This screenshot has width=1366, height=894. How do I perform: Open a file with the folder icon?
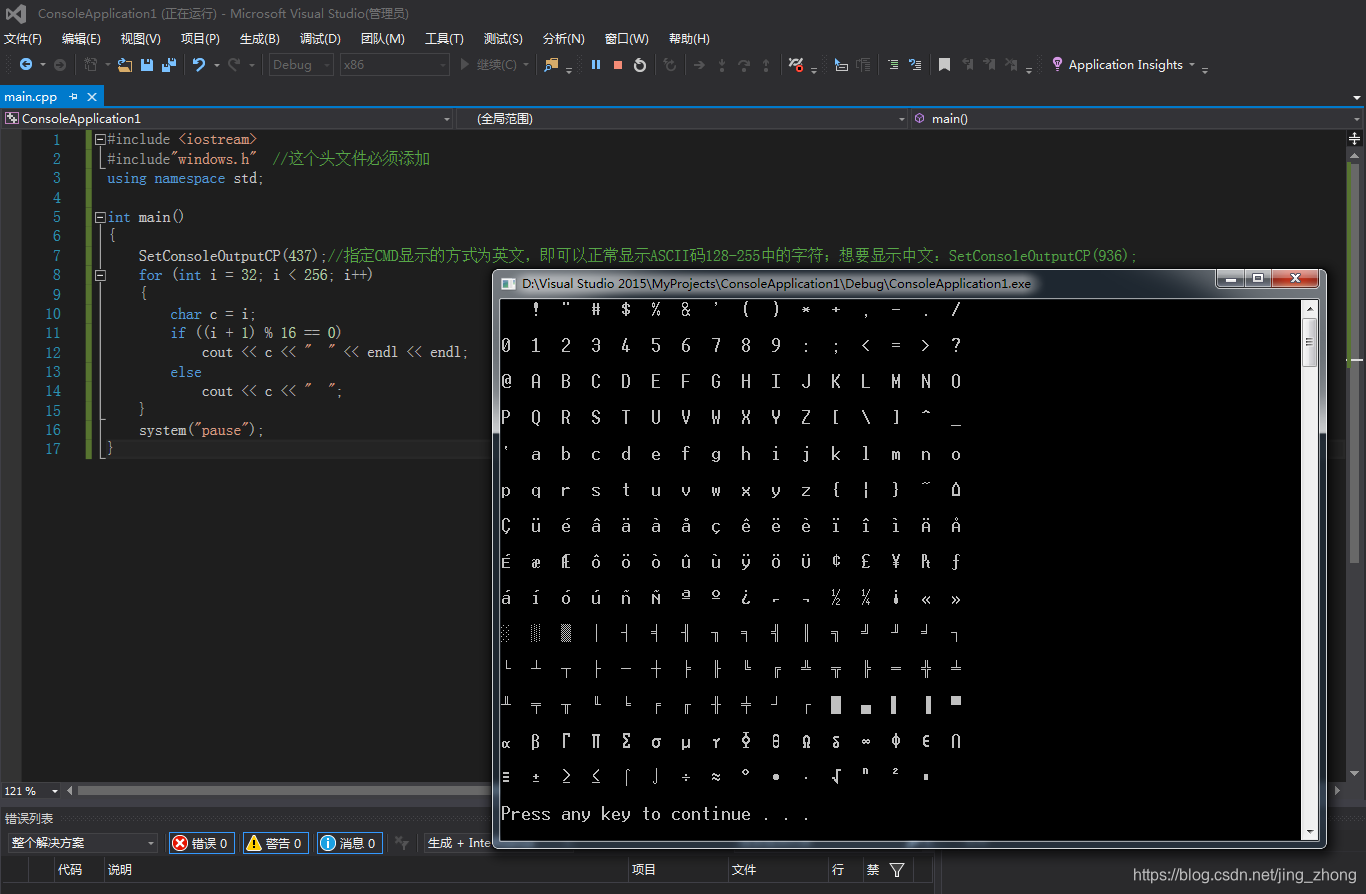125,65
